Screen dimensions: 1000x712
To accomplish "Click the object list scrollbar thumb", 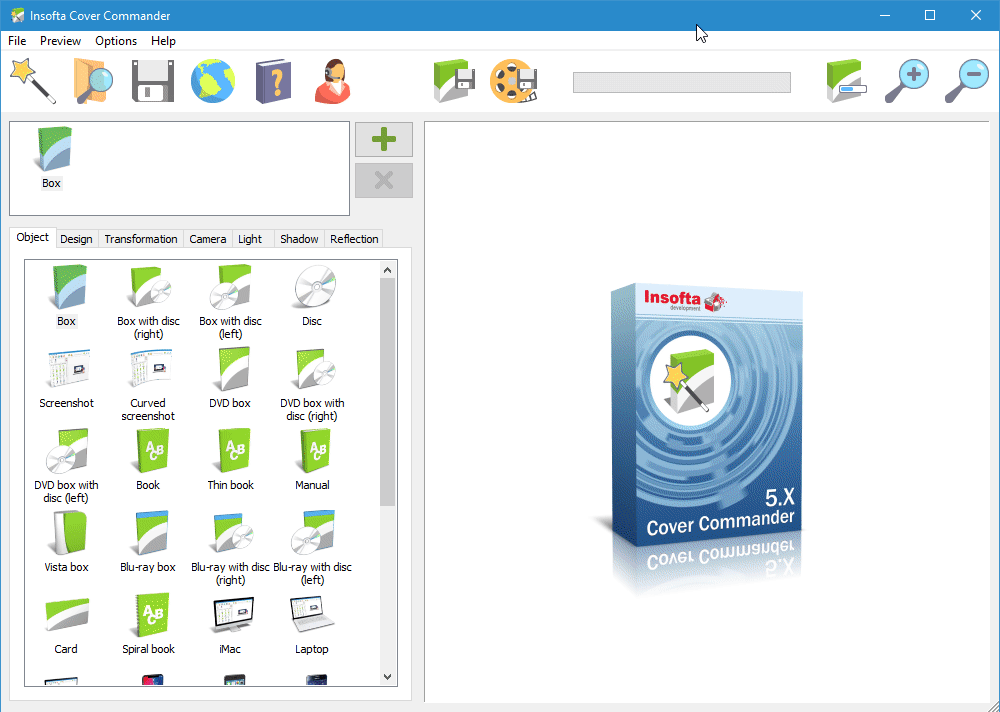I will point(387,392).
